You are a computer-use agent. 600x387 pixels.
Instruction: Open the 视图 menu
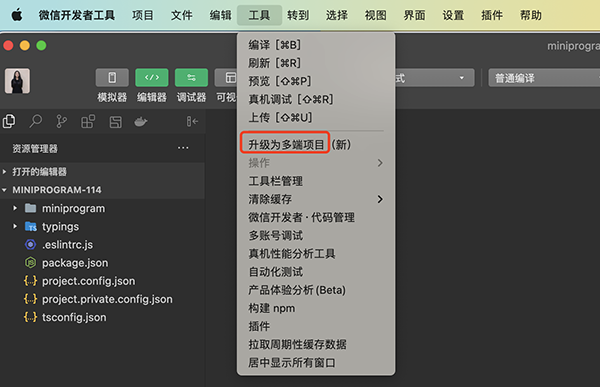pos(376,15)
